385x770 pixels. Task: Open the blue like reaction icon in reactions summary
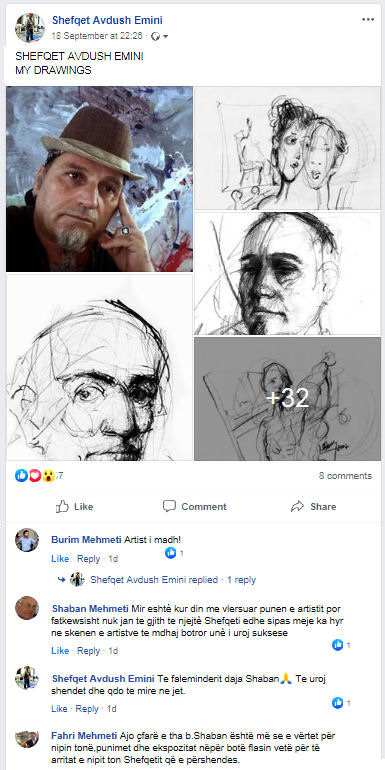tap(22, 475)
